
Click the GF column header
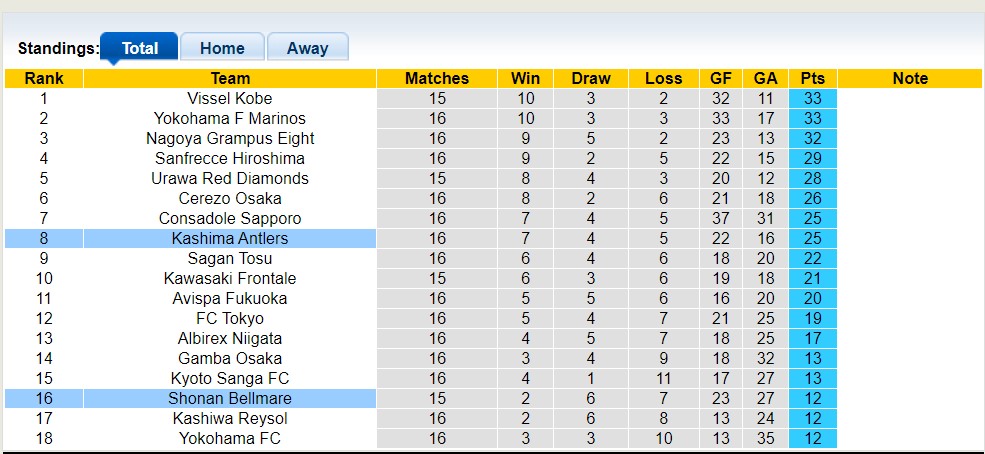pyautogui.click(x=720, y=78)
